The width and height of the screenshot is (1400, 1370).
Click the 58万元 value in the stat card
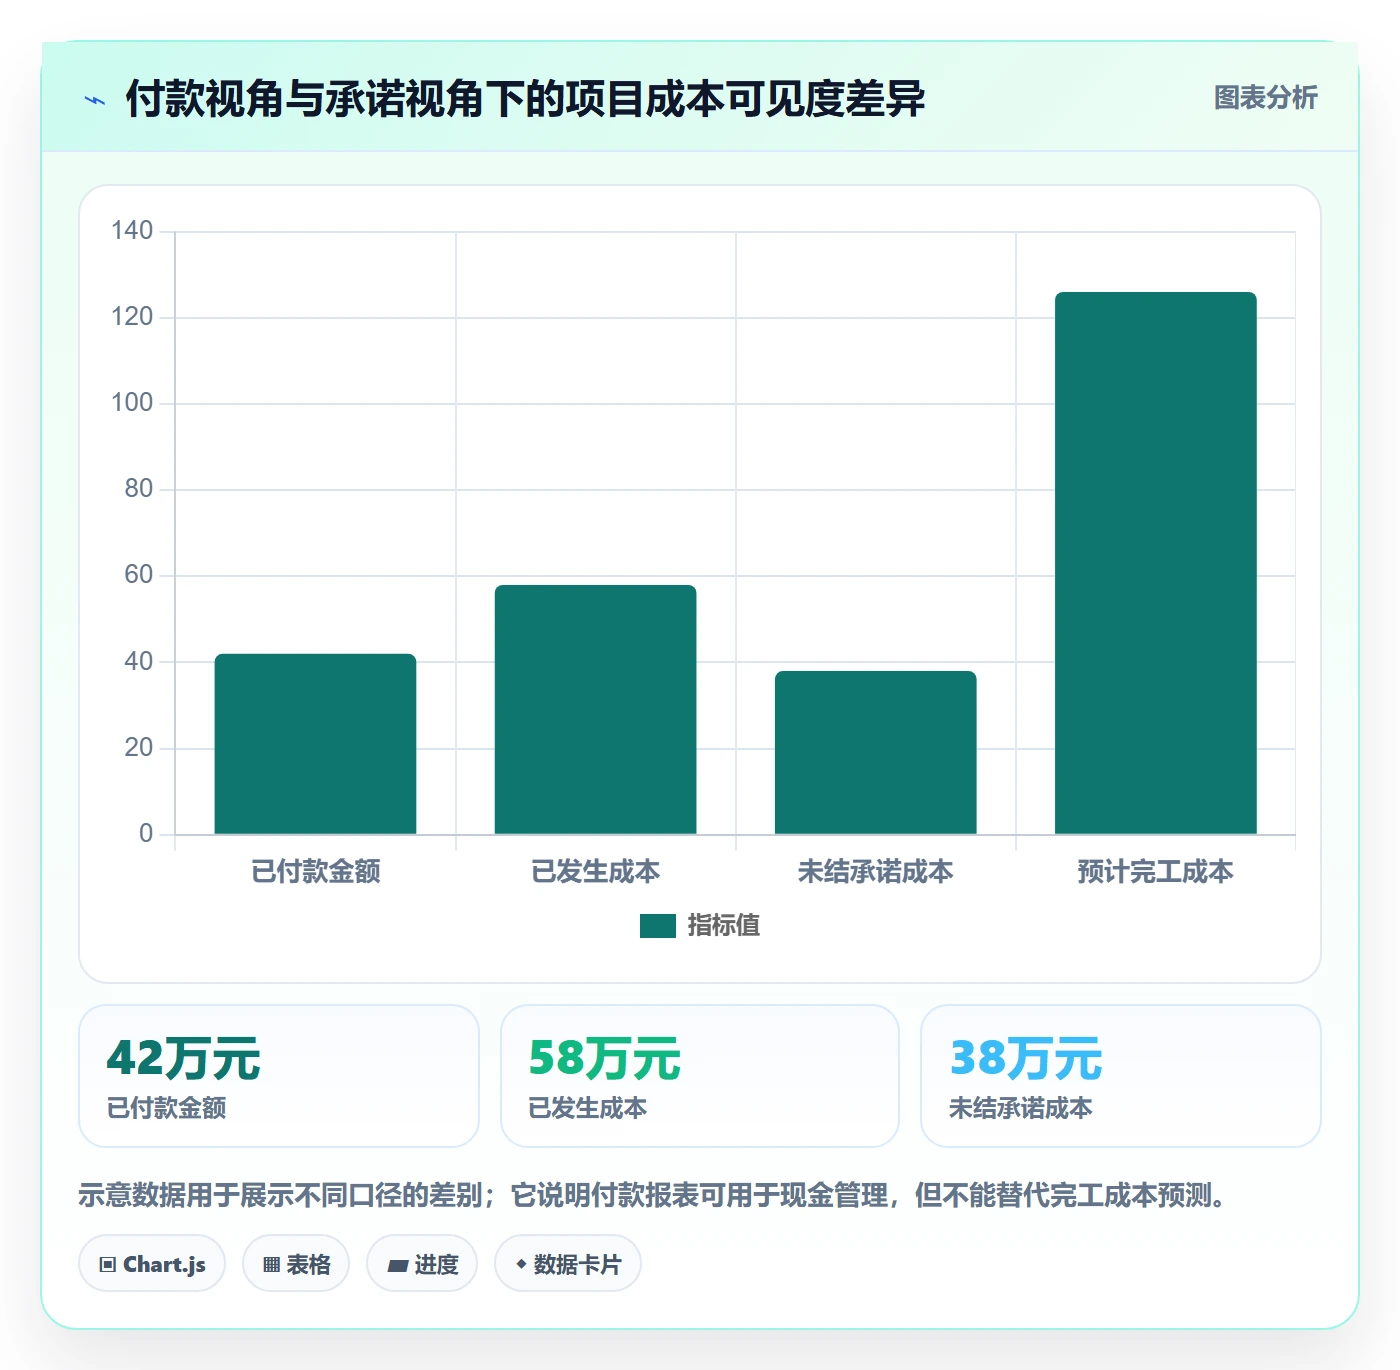click(605, 1058)
